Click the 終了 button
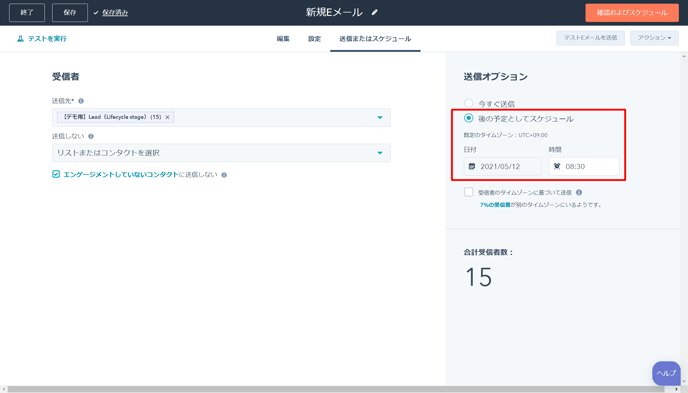Screen dimensions: 688x393 [x=27, y=12]
